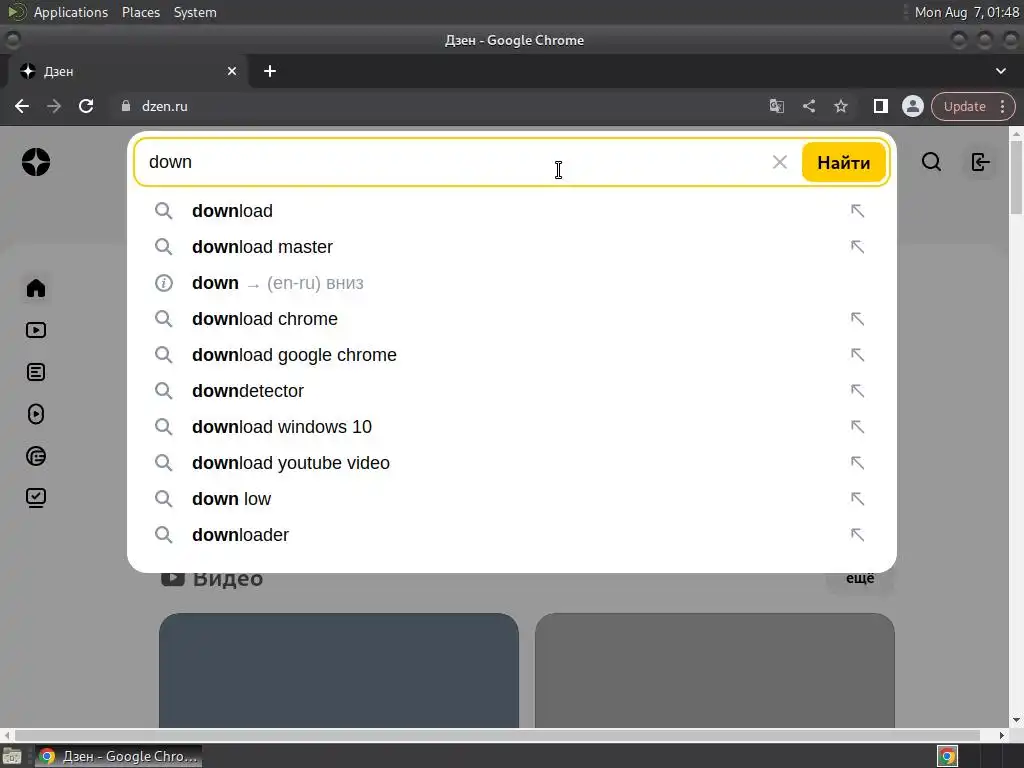Click the show desktop taskbar icon
1024x768 pixels.
(x=12, y=757)
